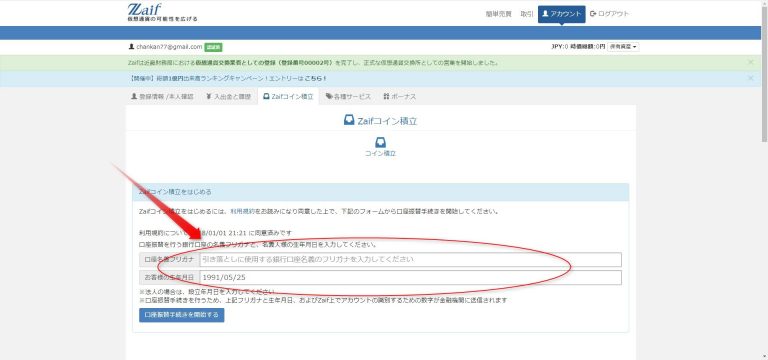
Task: Click the Zaif logo
Action: point(162,12)
